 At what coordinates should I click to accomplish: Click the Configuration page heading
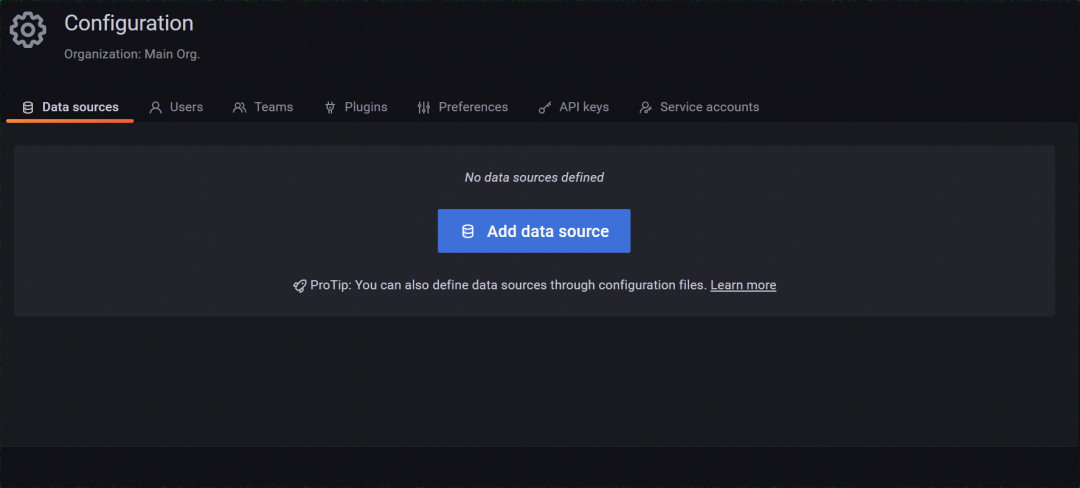click(129, 23)
